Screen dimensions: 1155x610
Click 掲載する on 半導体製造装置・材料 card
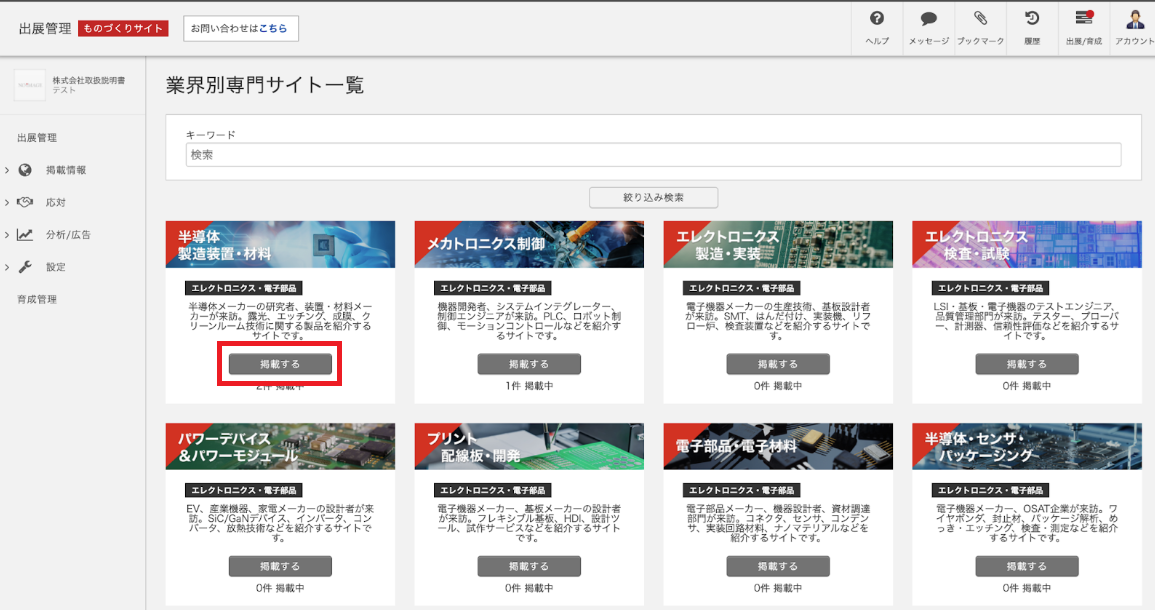(281, 363)
